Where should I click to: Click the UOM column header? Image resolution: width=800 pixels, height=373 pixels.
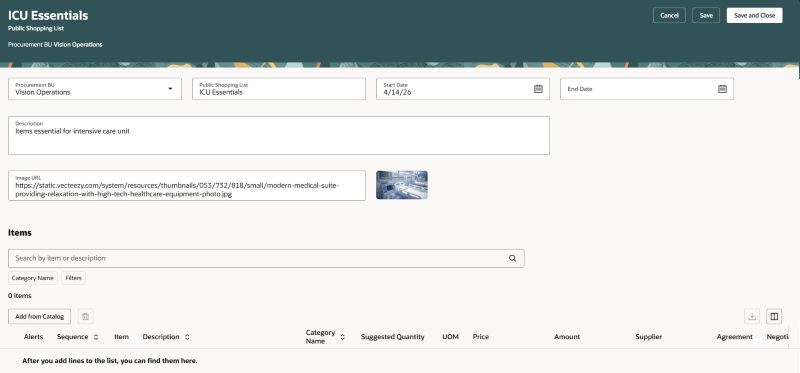pos(451,337)
